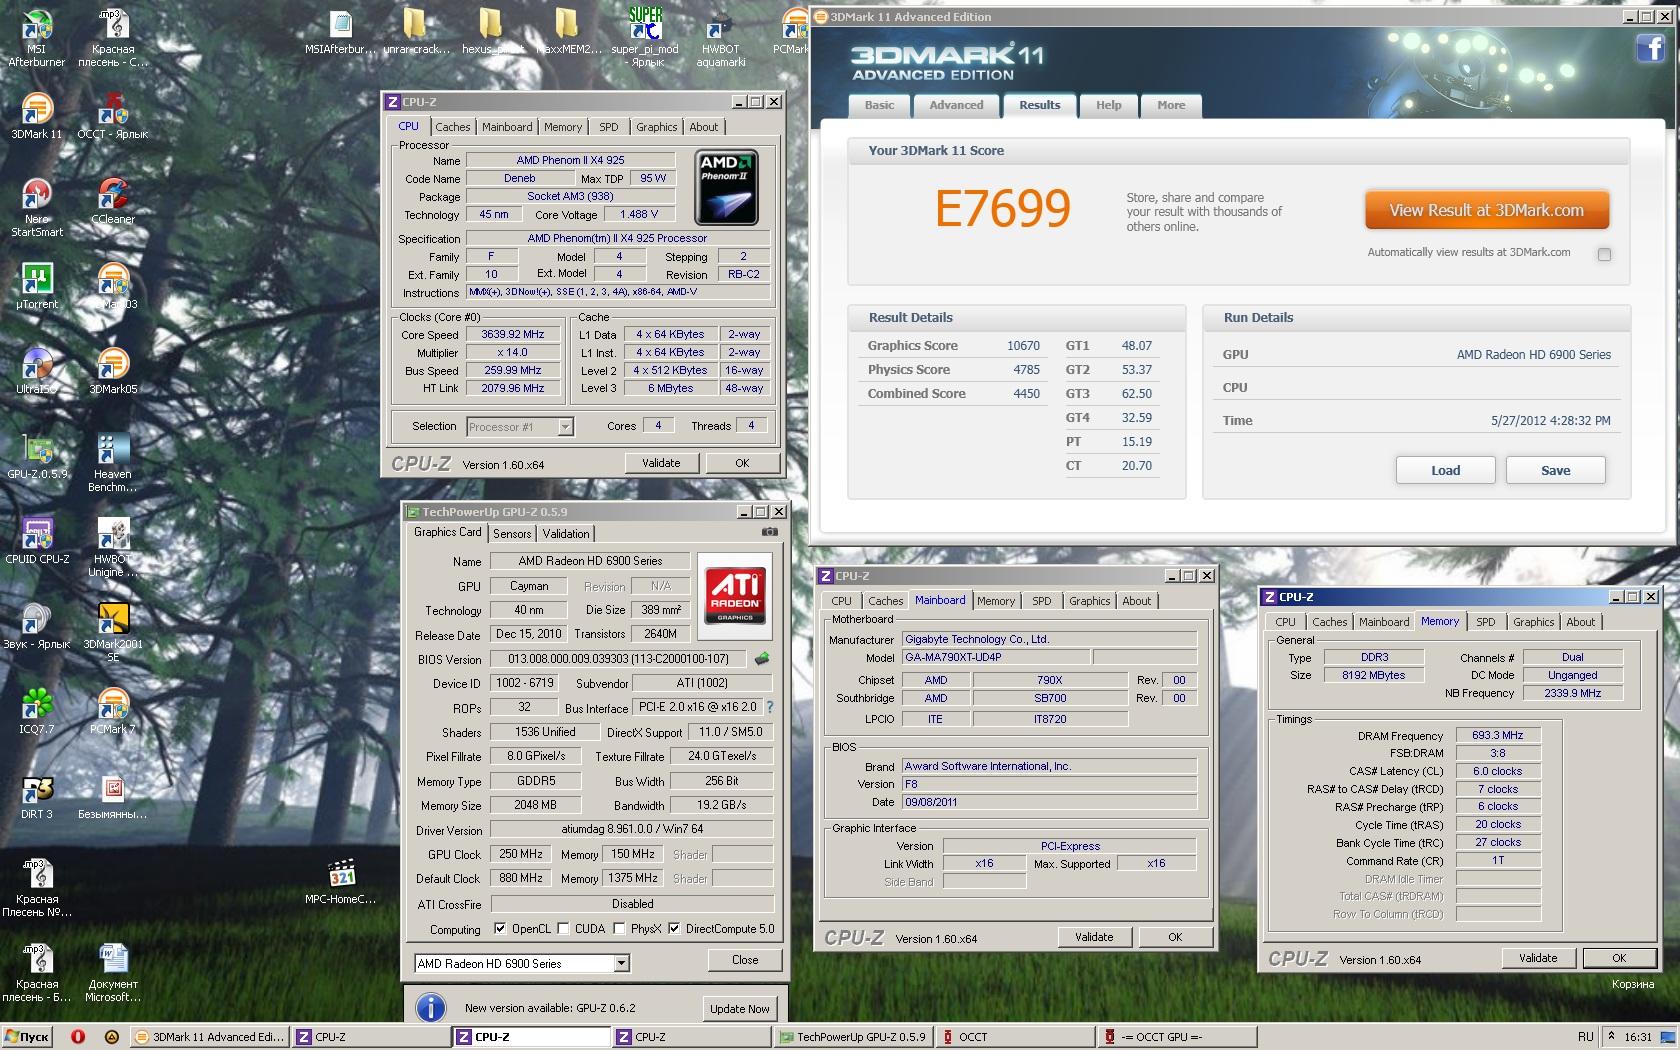This screenshot has height=1050, width=1680.
Task: Open CPUID CPU-Z desktop icon
Action: (37, 541)
